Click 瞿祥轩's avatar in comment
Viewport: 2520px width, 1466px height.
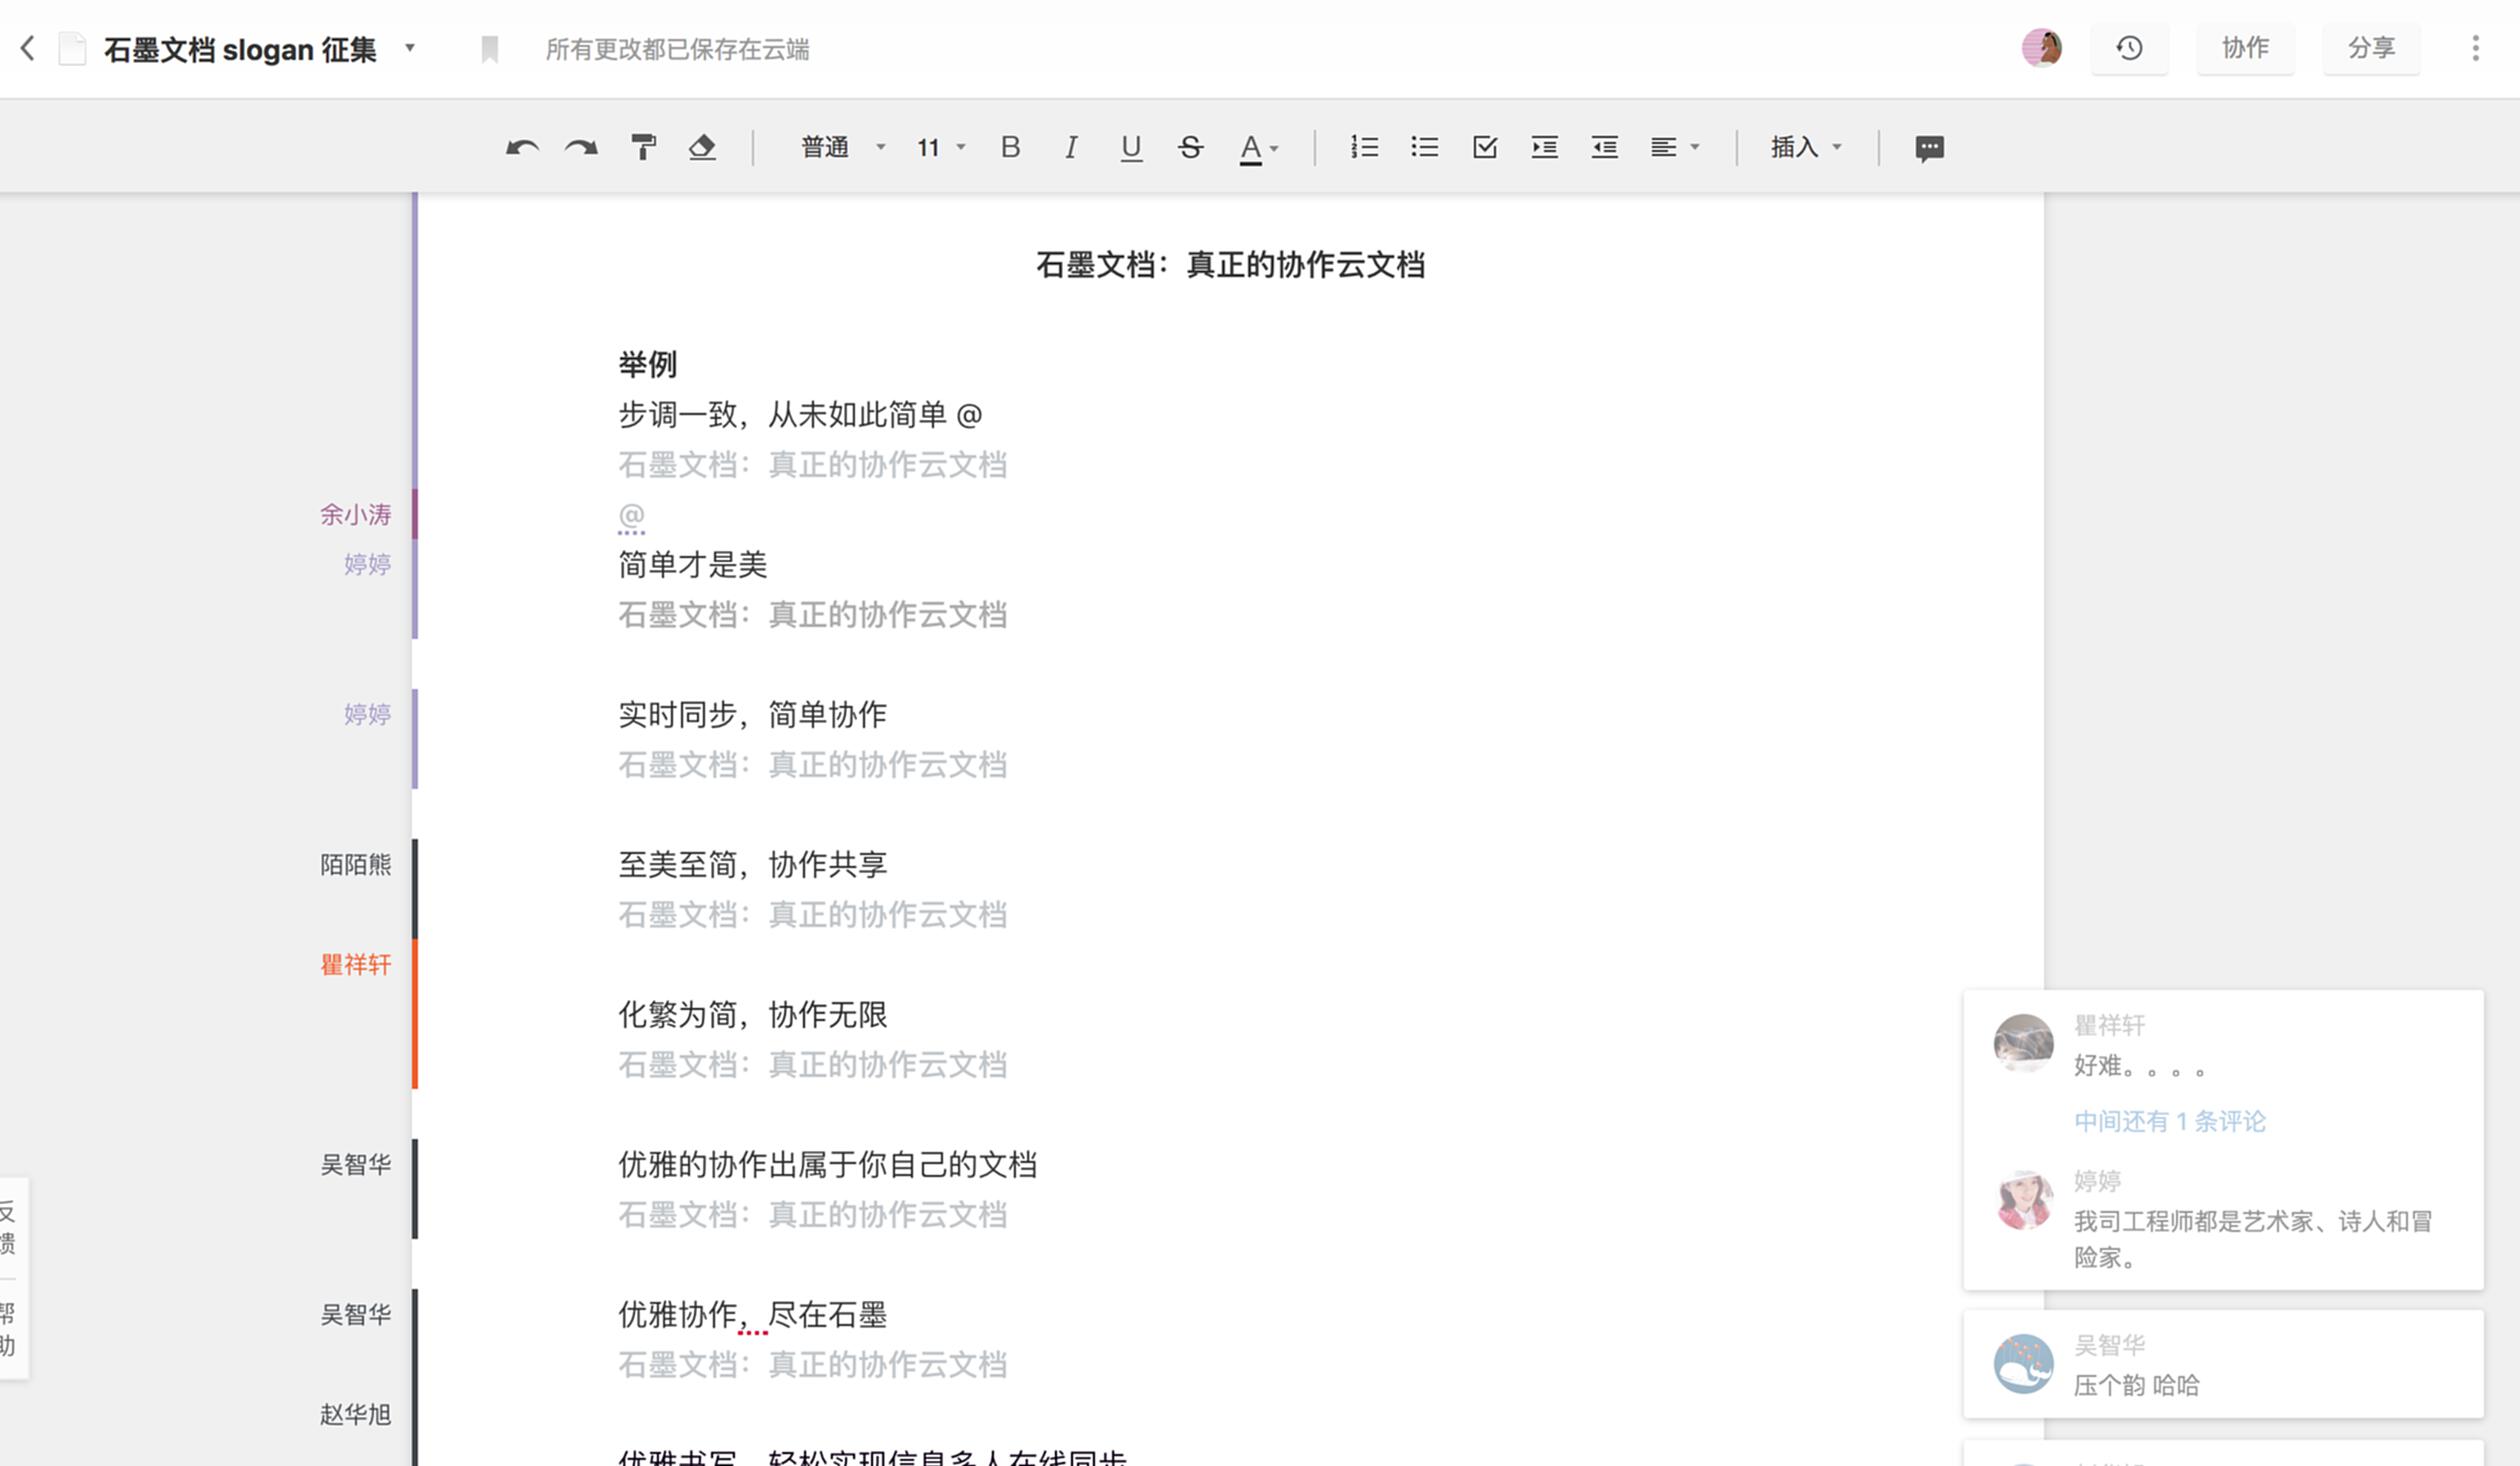pos(2023,1043)
